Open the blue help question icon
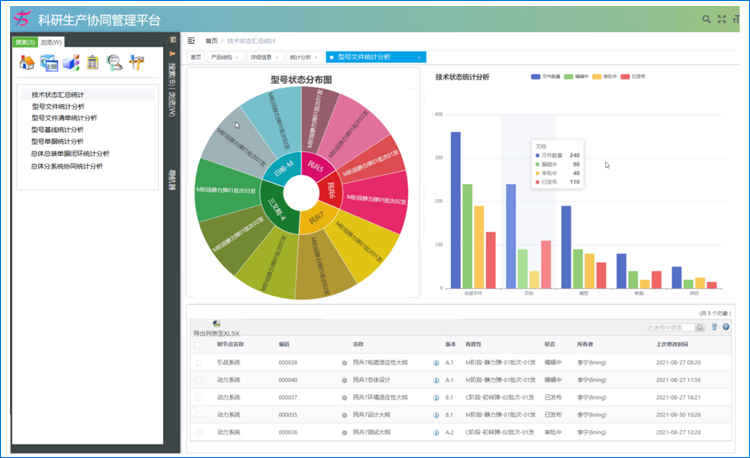 pyautogui.click(x=726, y=327)
